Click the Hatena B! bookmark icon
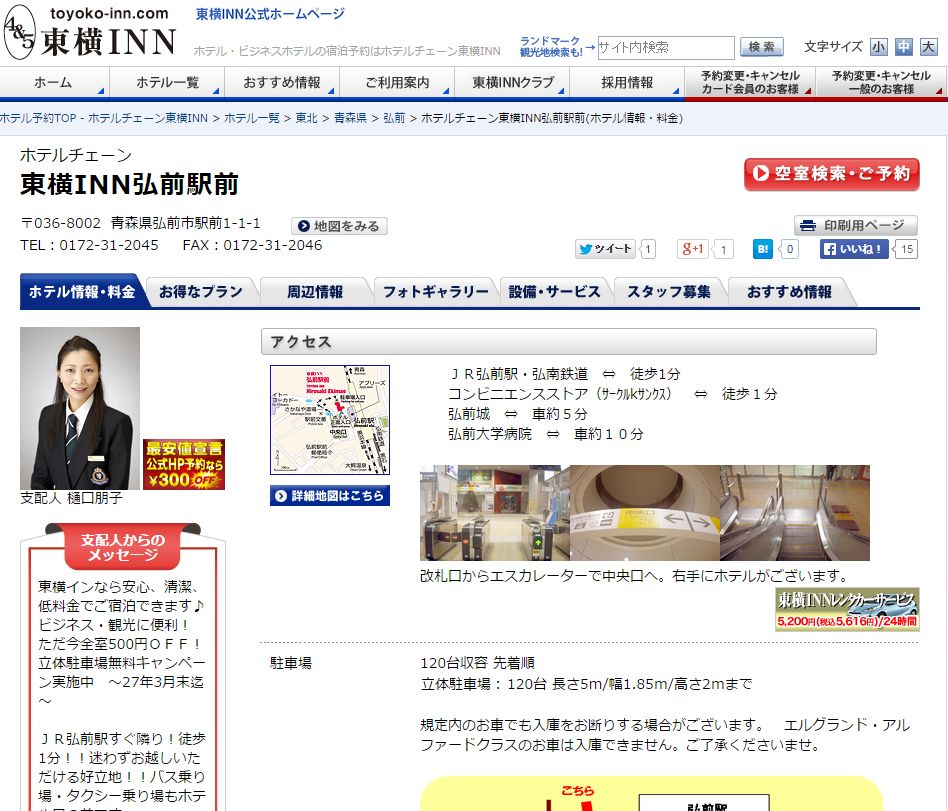The image size is (948, 811). [x=762, y=249]
